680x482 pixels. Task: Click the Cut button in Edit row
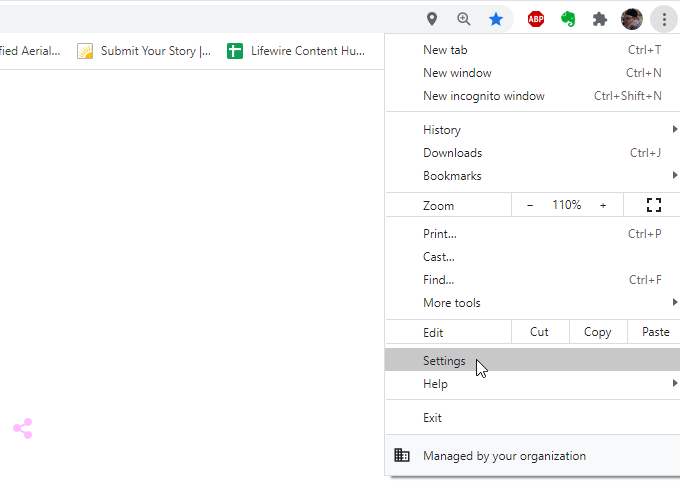[539, 332]
